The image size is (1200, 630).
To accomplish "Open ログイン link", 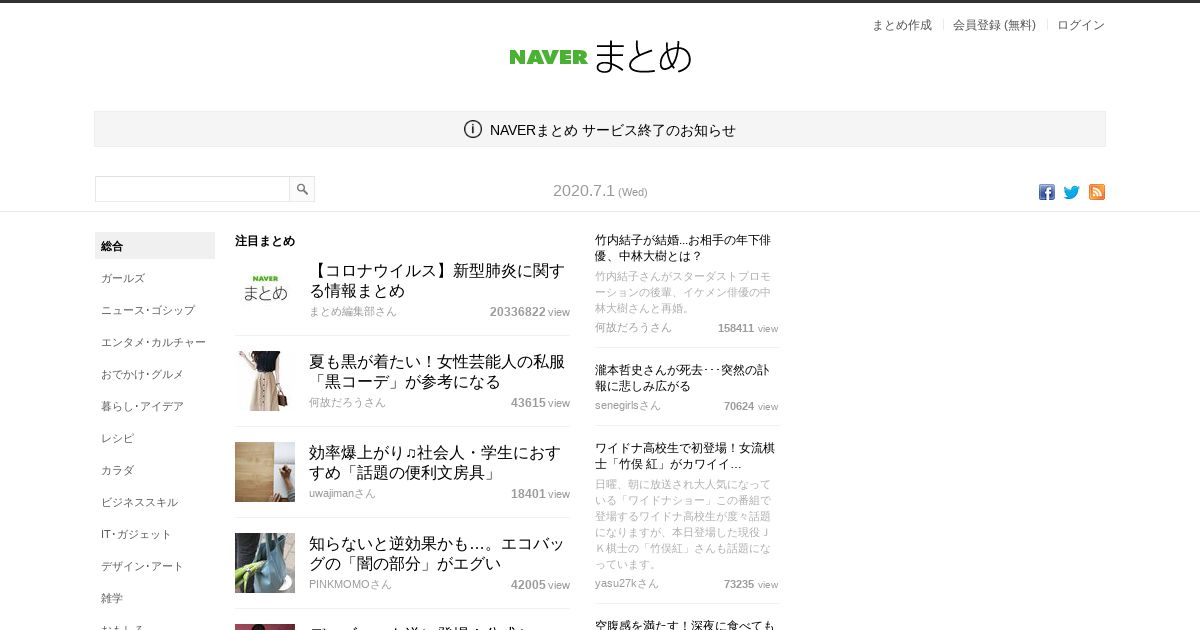I will [1081, 25].
